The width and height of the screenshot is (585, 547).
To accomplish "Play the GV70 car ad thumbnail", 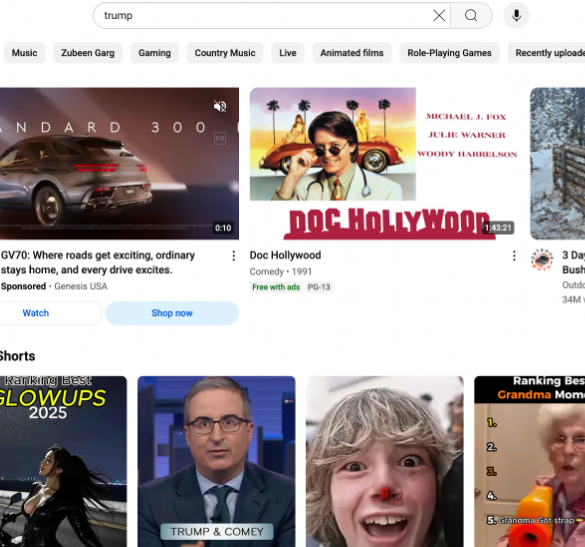I will click(x=119, y=163).
